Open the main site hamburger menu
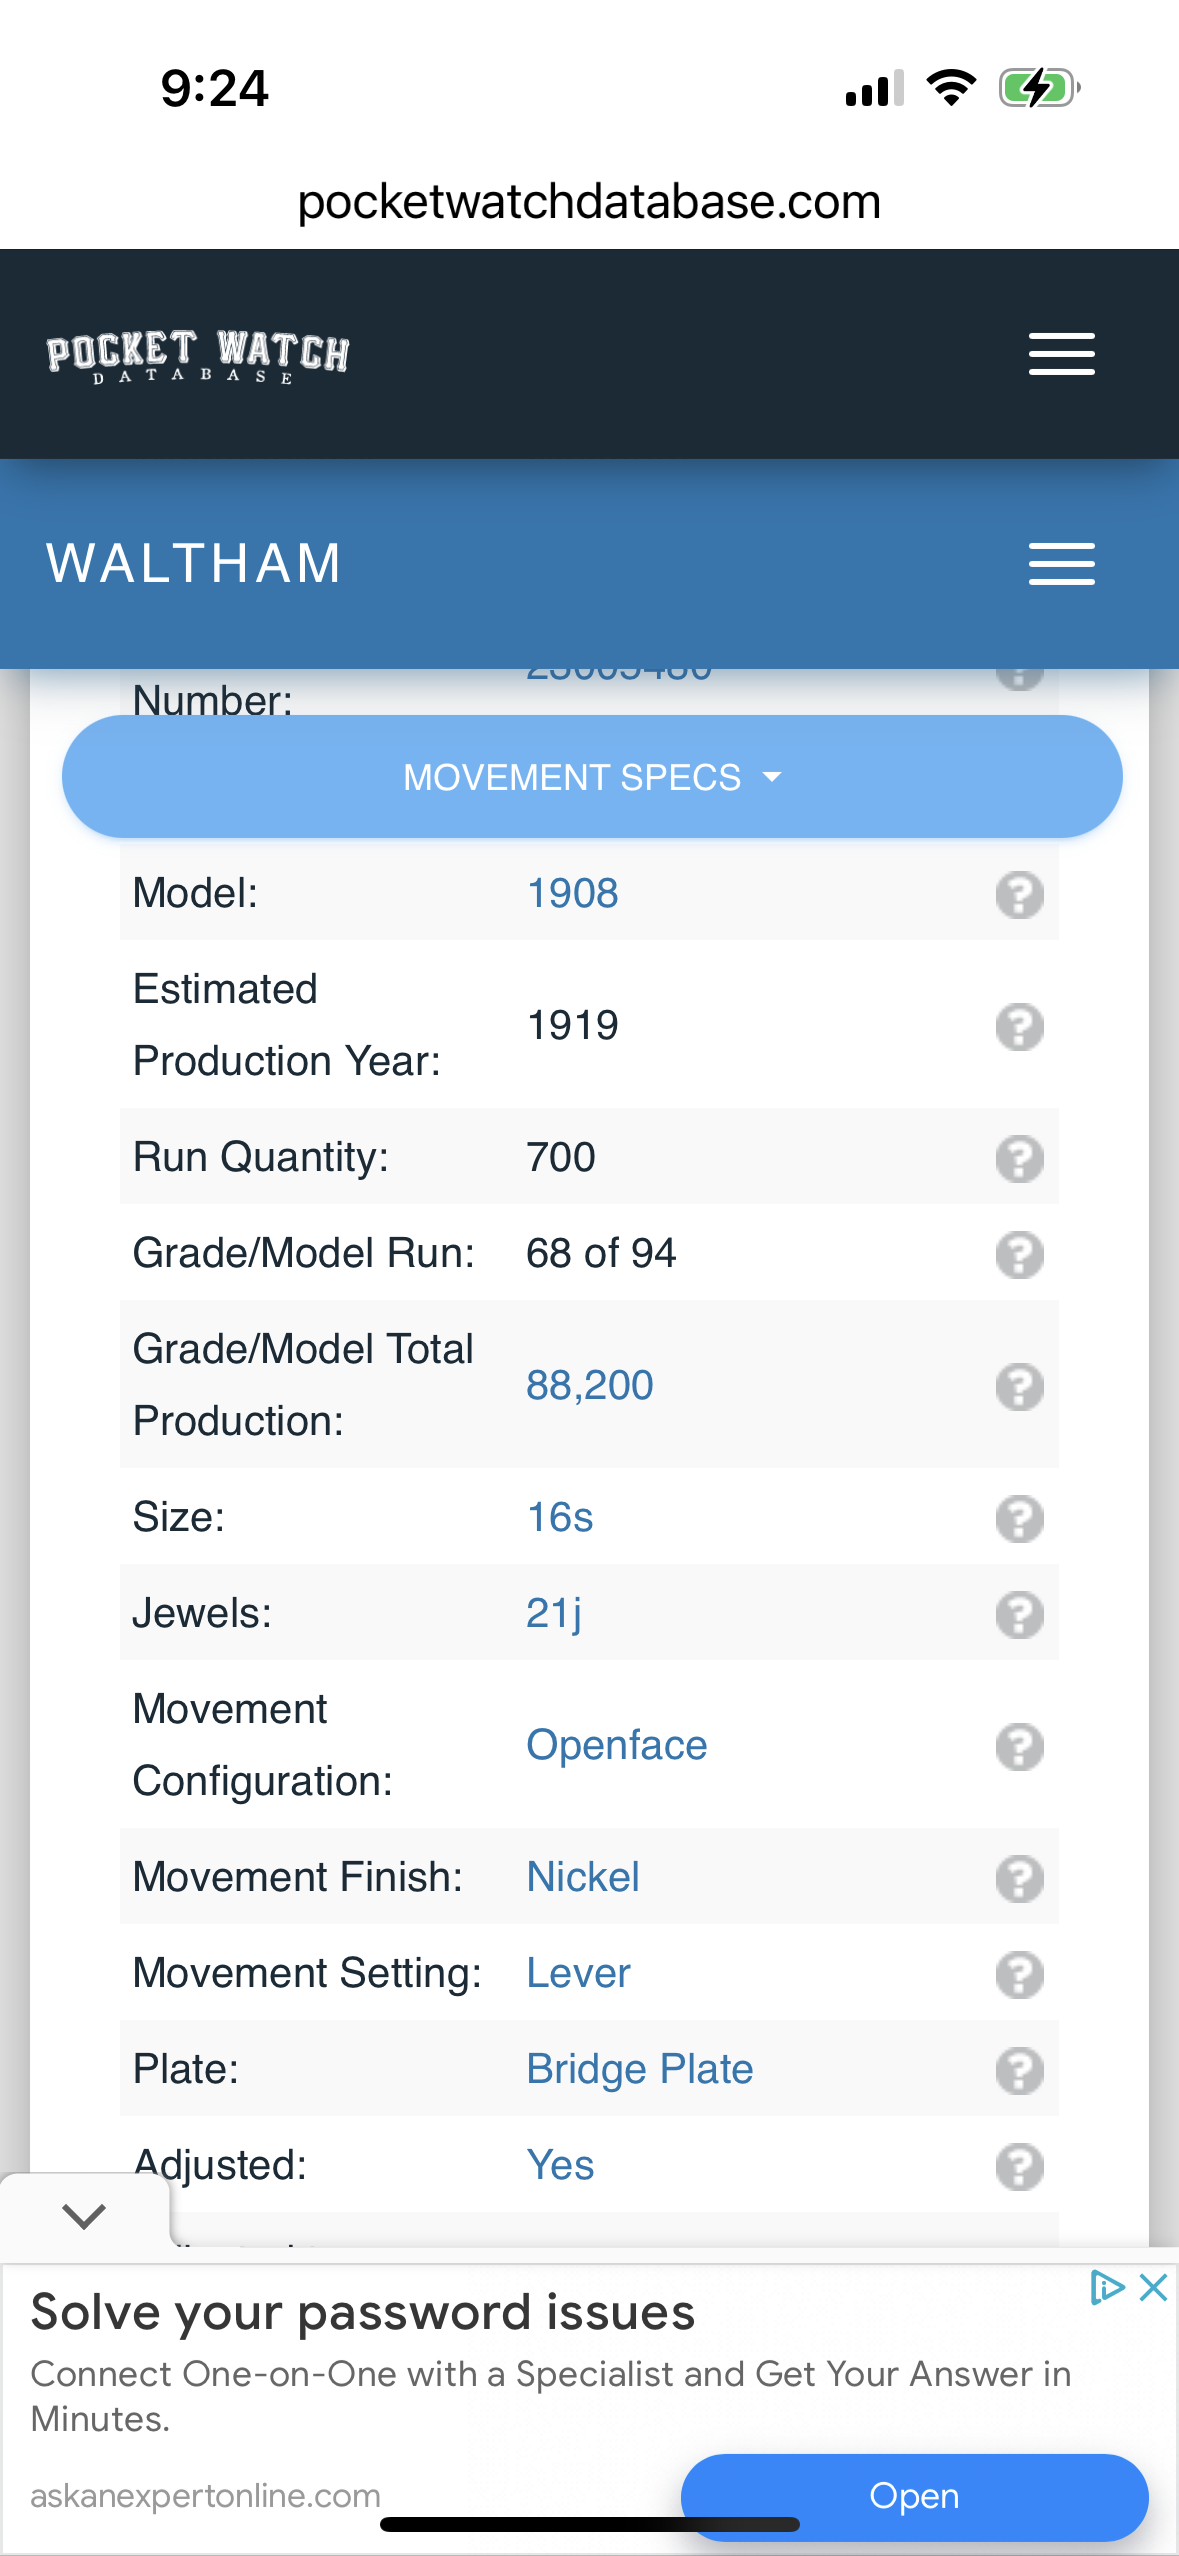This screenshot has height=2556, width=1179. 1061,354
